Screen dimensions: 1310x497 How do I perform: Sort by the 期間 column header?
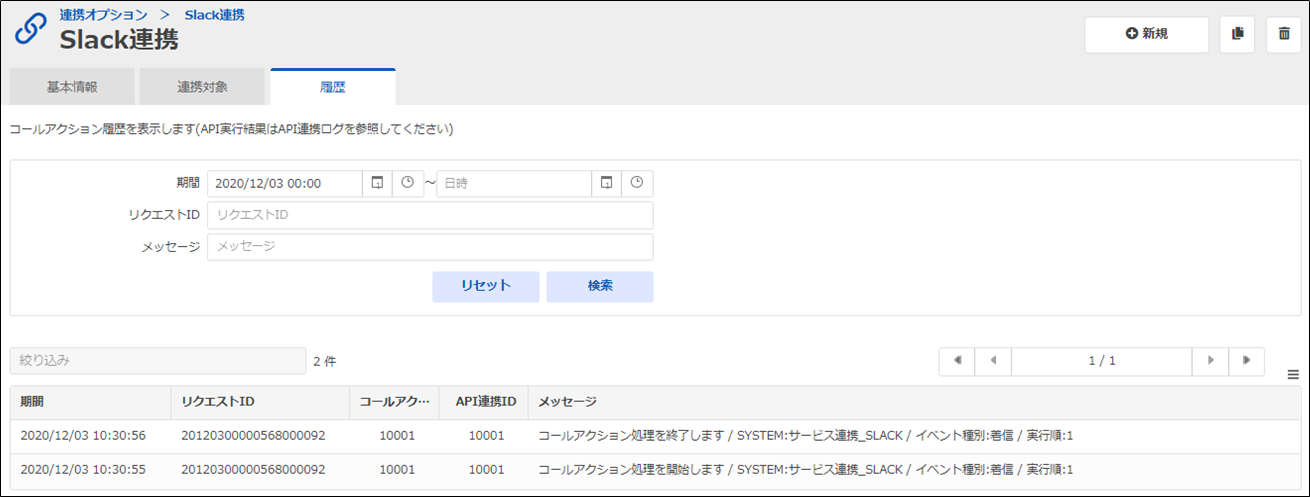pos(90,402)
